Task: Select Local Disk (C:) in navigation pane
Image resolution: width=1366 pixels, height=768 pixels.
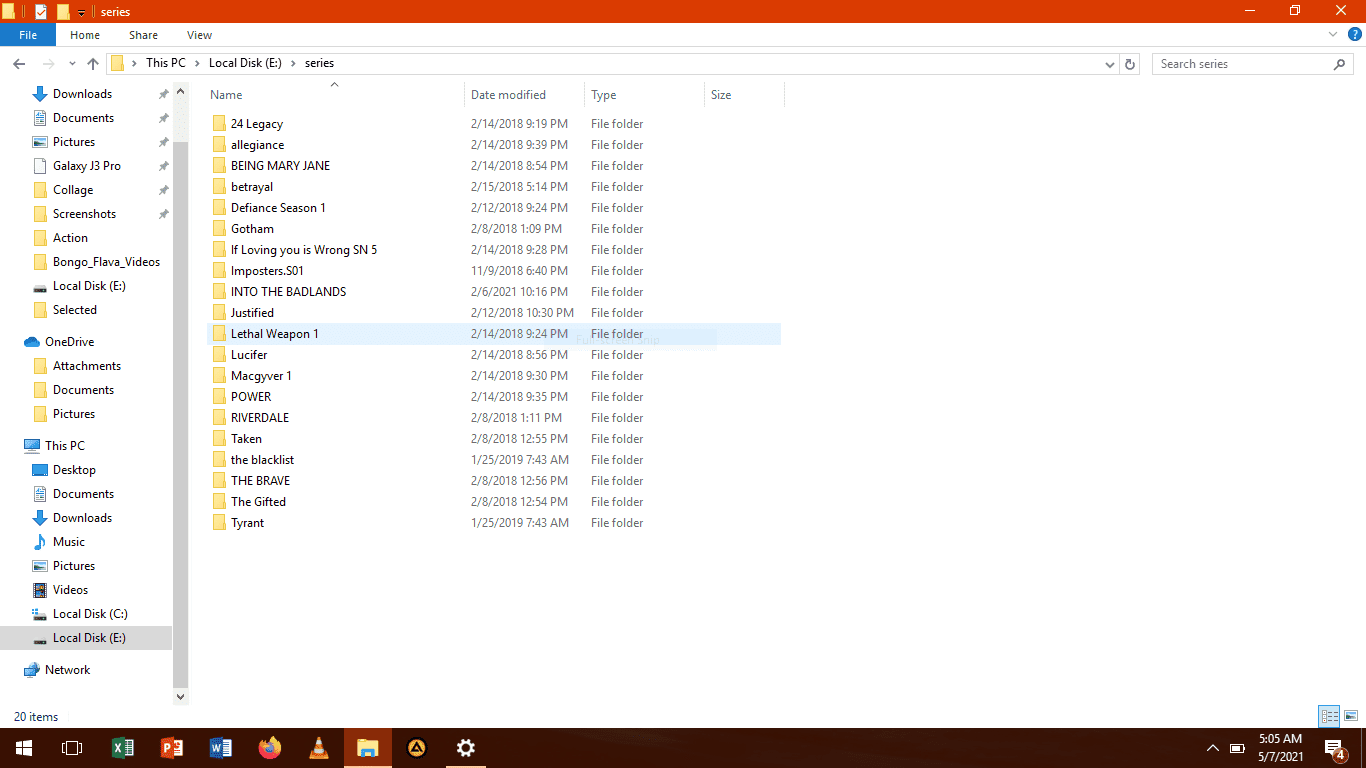Action: [90, 614]
